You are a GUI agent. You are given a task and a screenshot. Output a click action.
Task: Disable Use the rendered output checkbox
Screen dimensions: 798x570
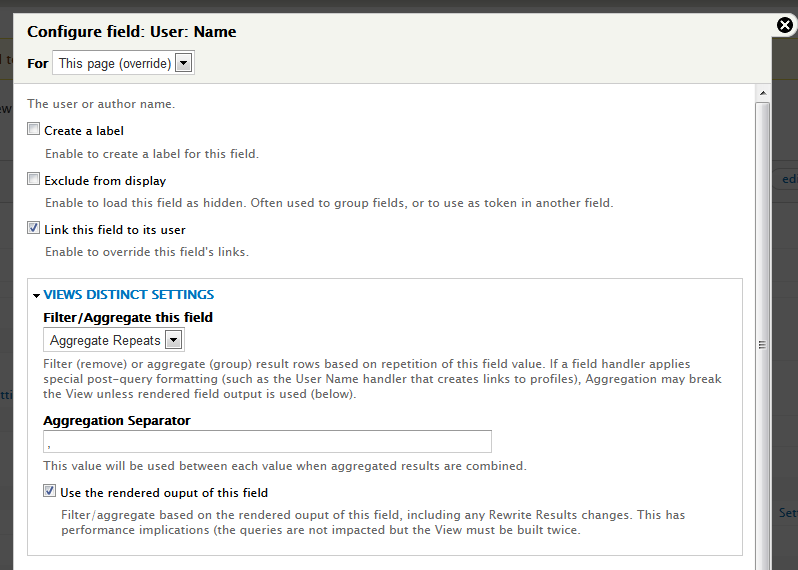[x=50, y=491]
